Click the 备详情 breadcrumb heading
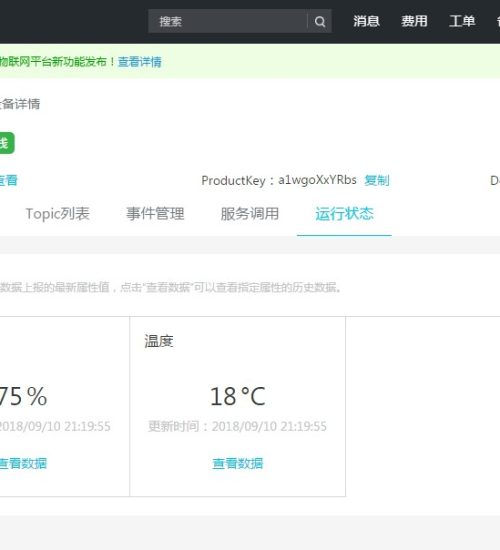The width and height of the screenshot is (500, 550). pyautogui.click(x=20, y=104)
